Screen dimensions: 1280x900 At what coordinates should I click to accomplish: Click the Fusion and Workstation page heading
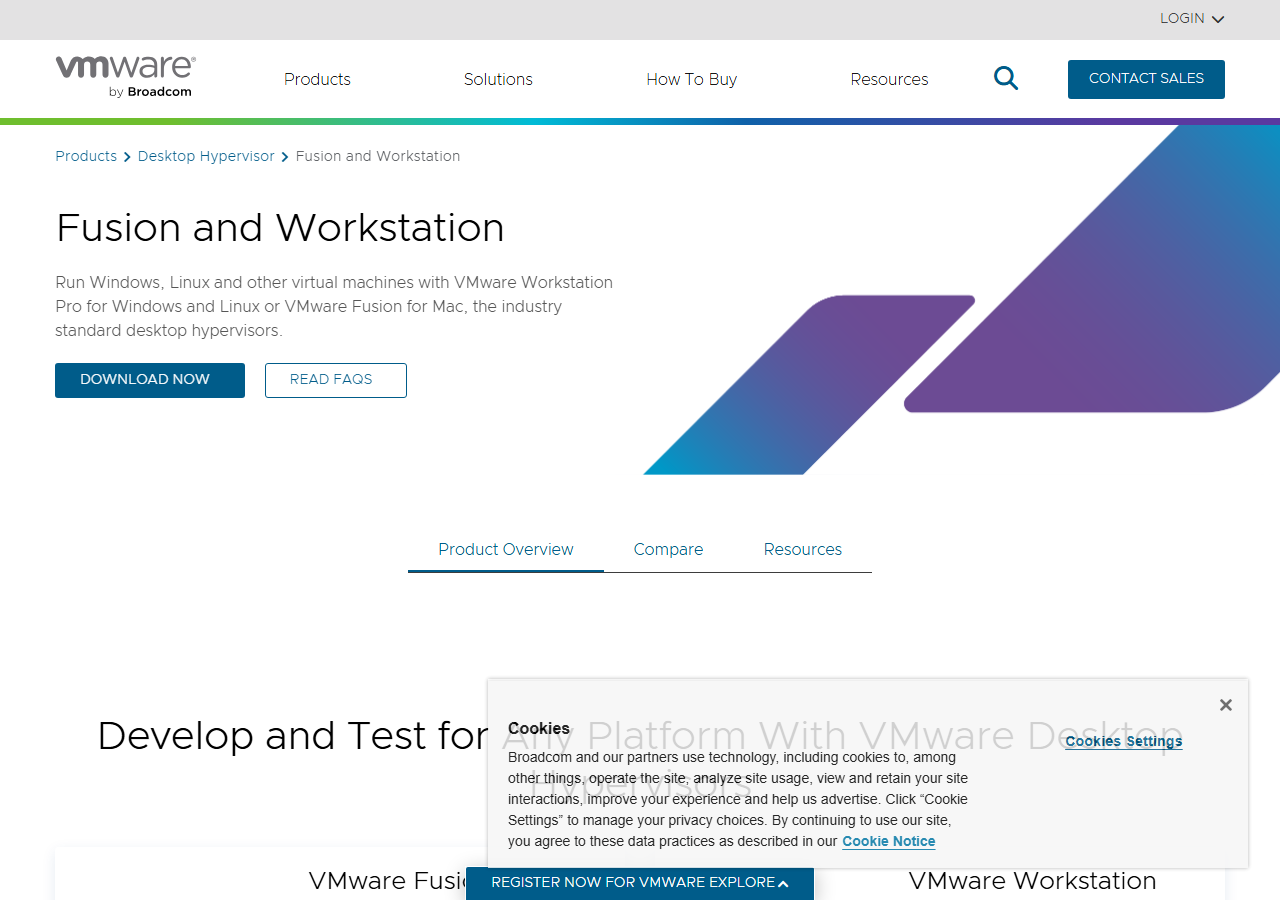(x=280, y=228)
